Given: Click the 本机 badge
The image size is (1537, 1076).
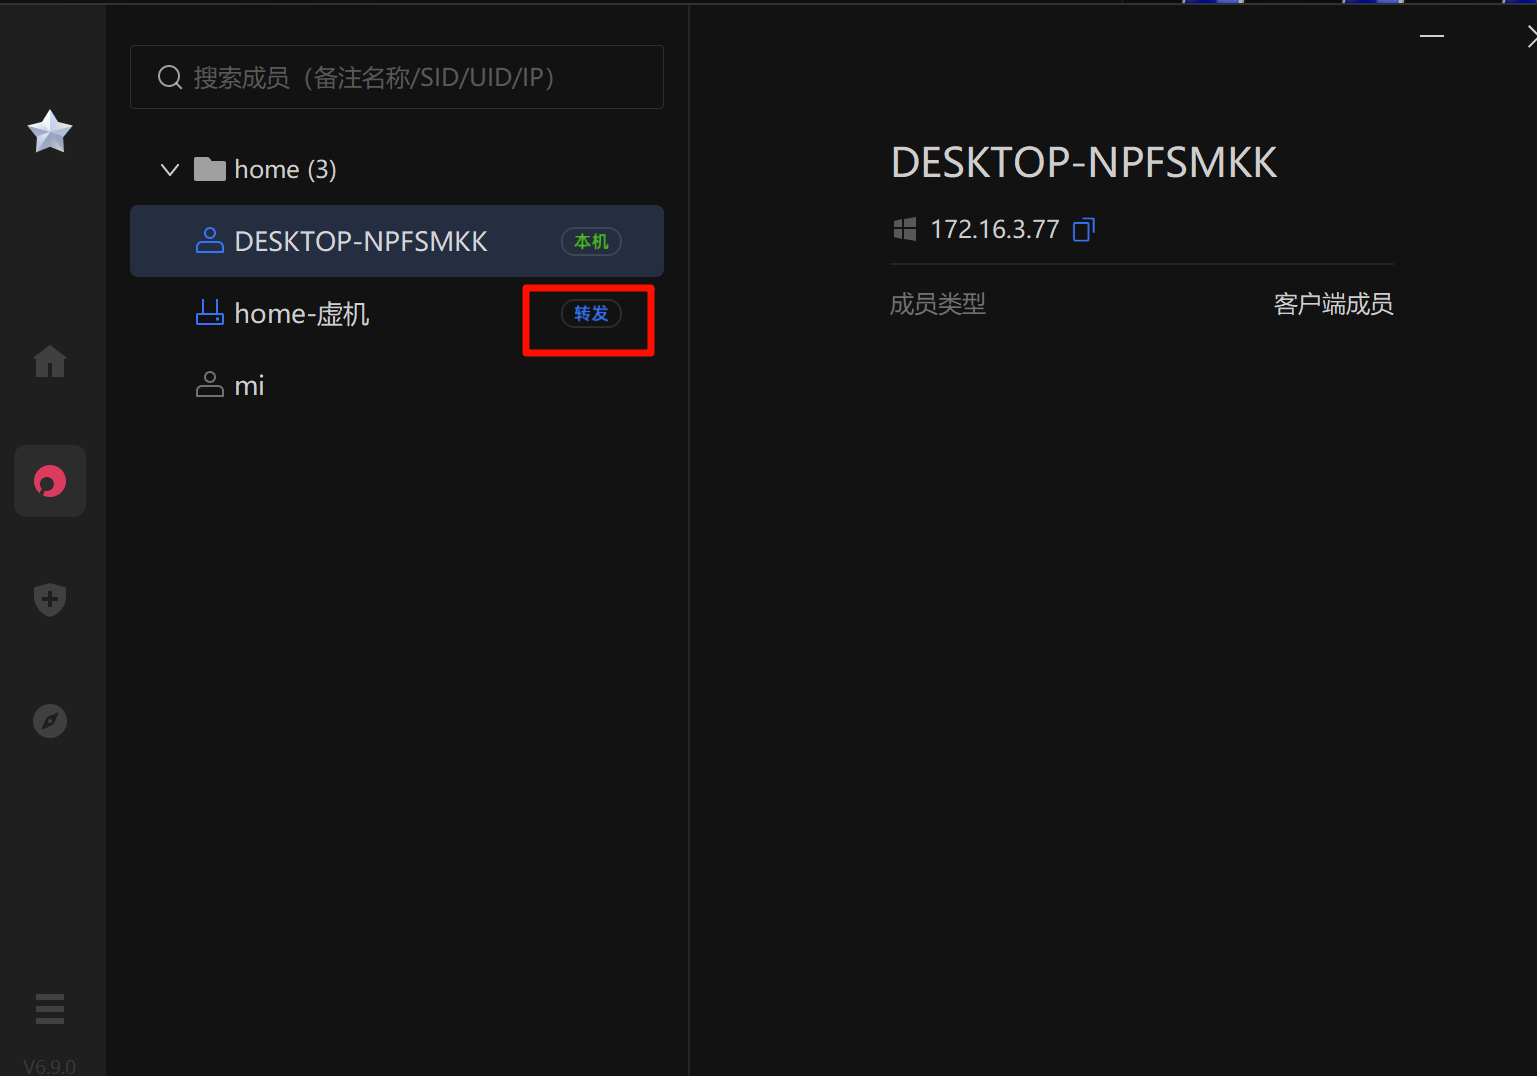Looking at the screenshot, I should tap(591, 241).
